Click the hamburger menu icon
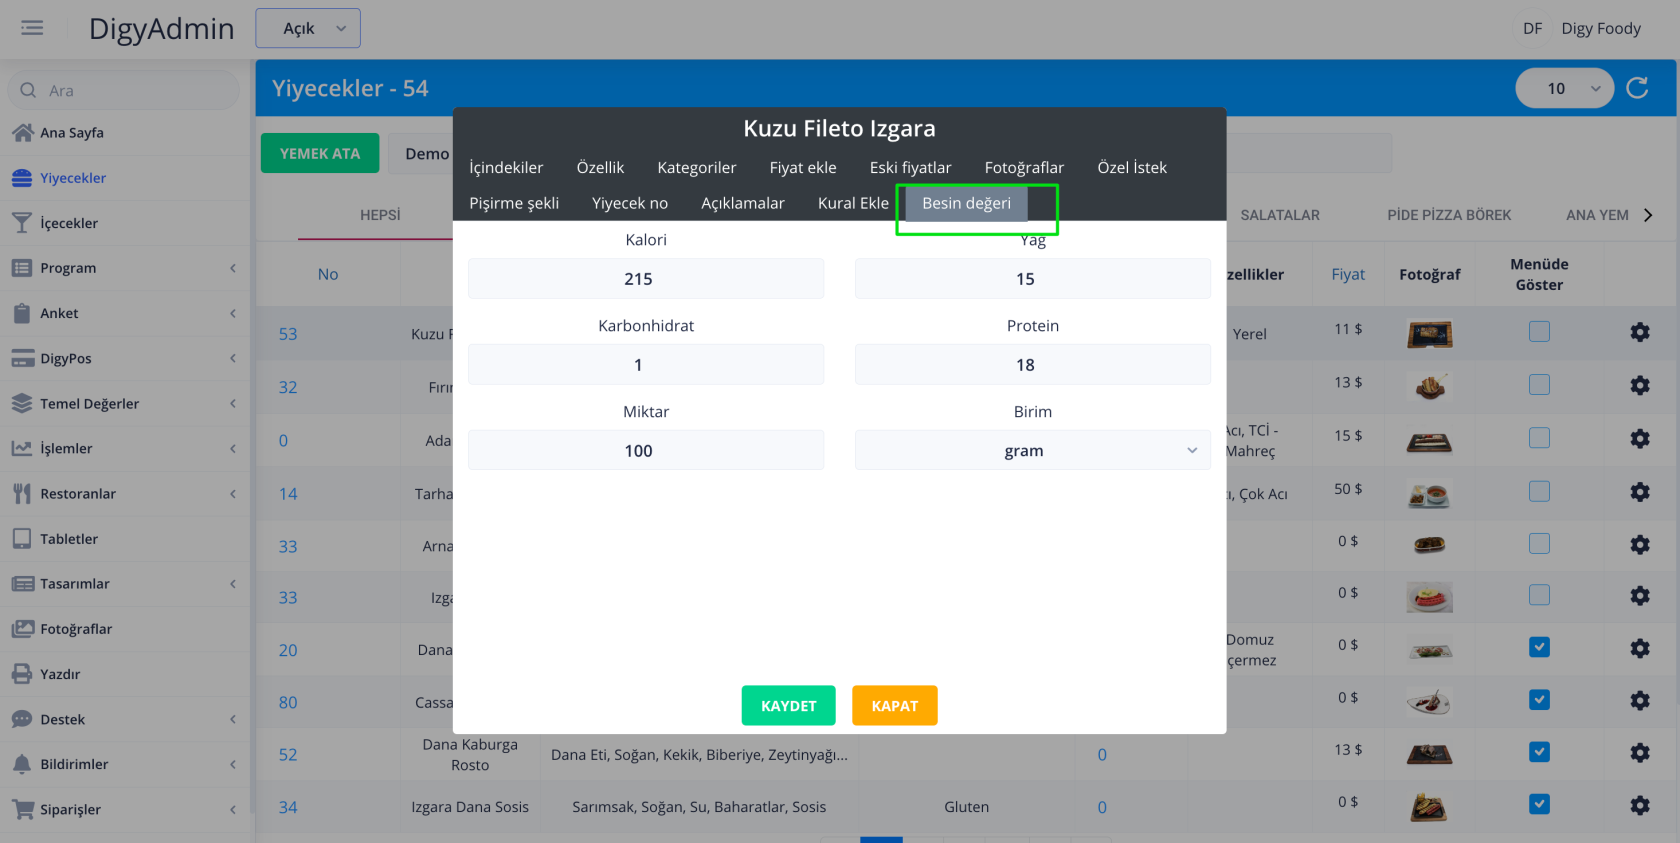Viewport: 1680px width, 843px height. pos(32,28)
